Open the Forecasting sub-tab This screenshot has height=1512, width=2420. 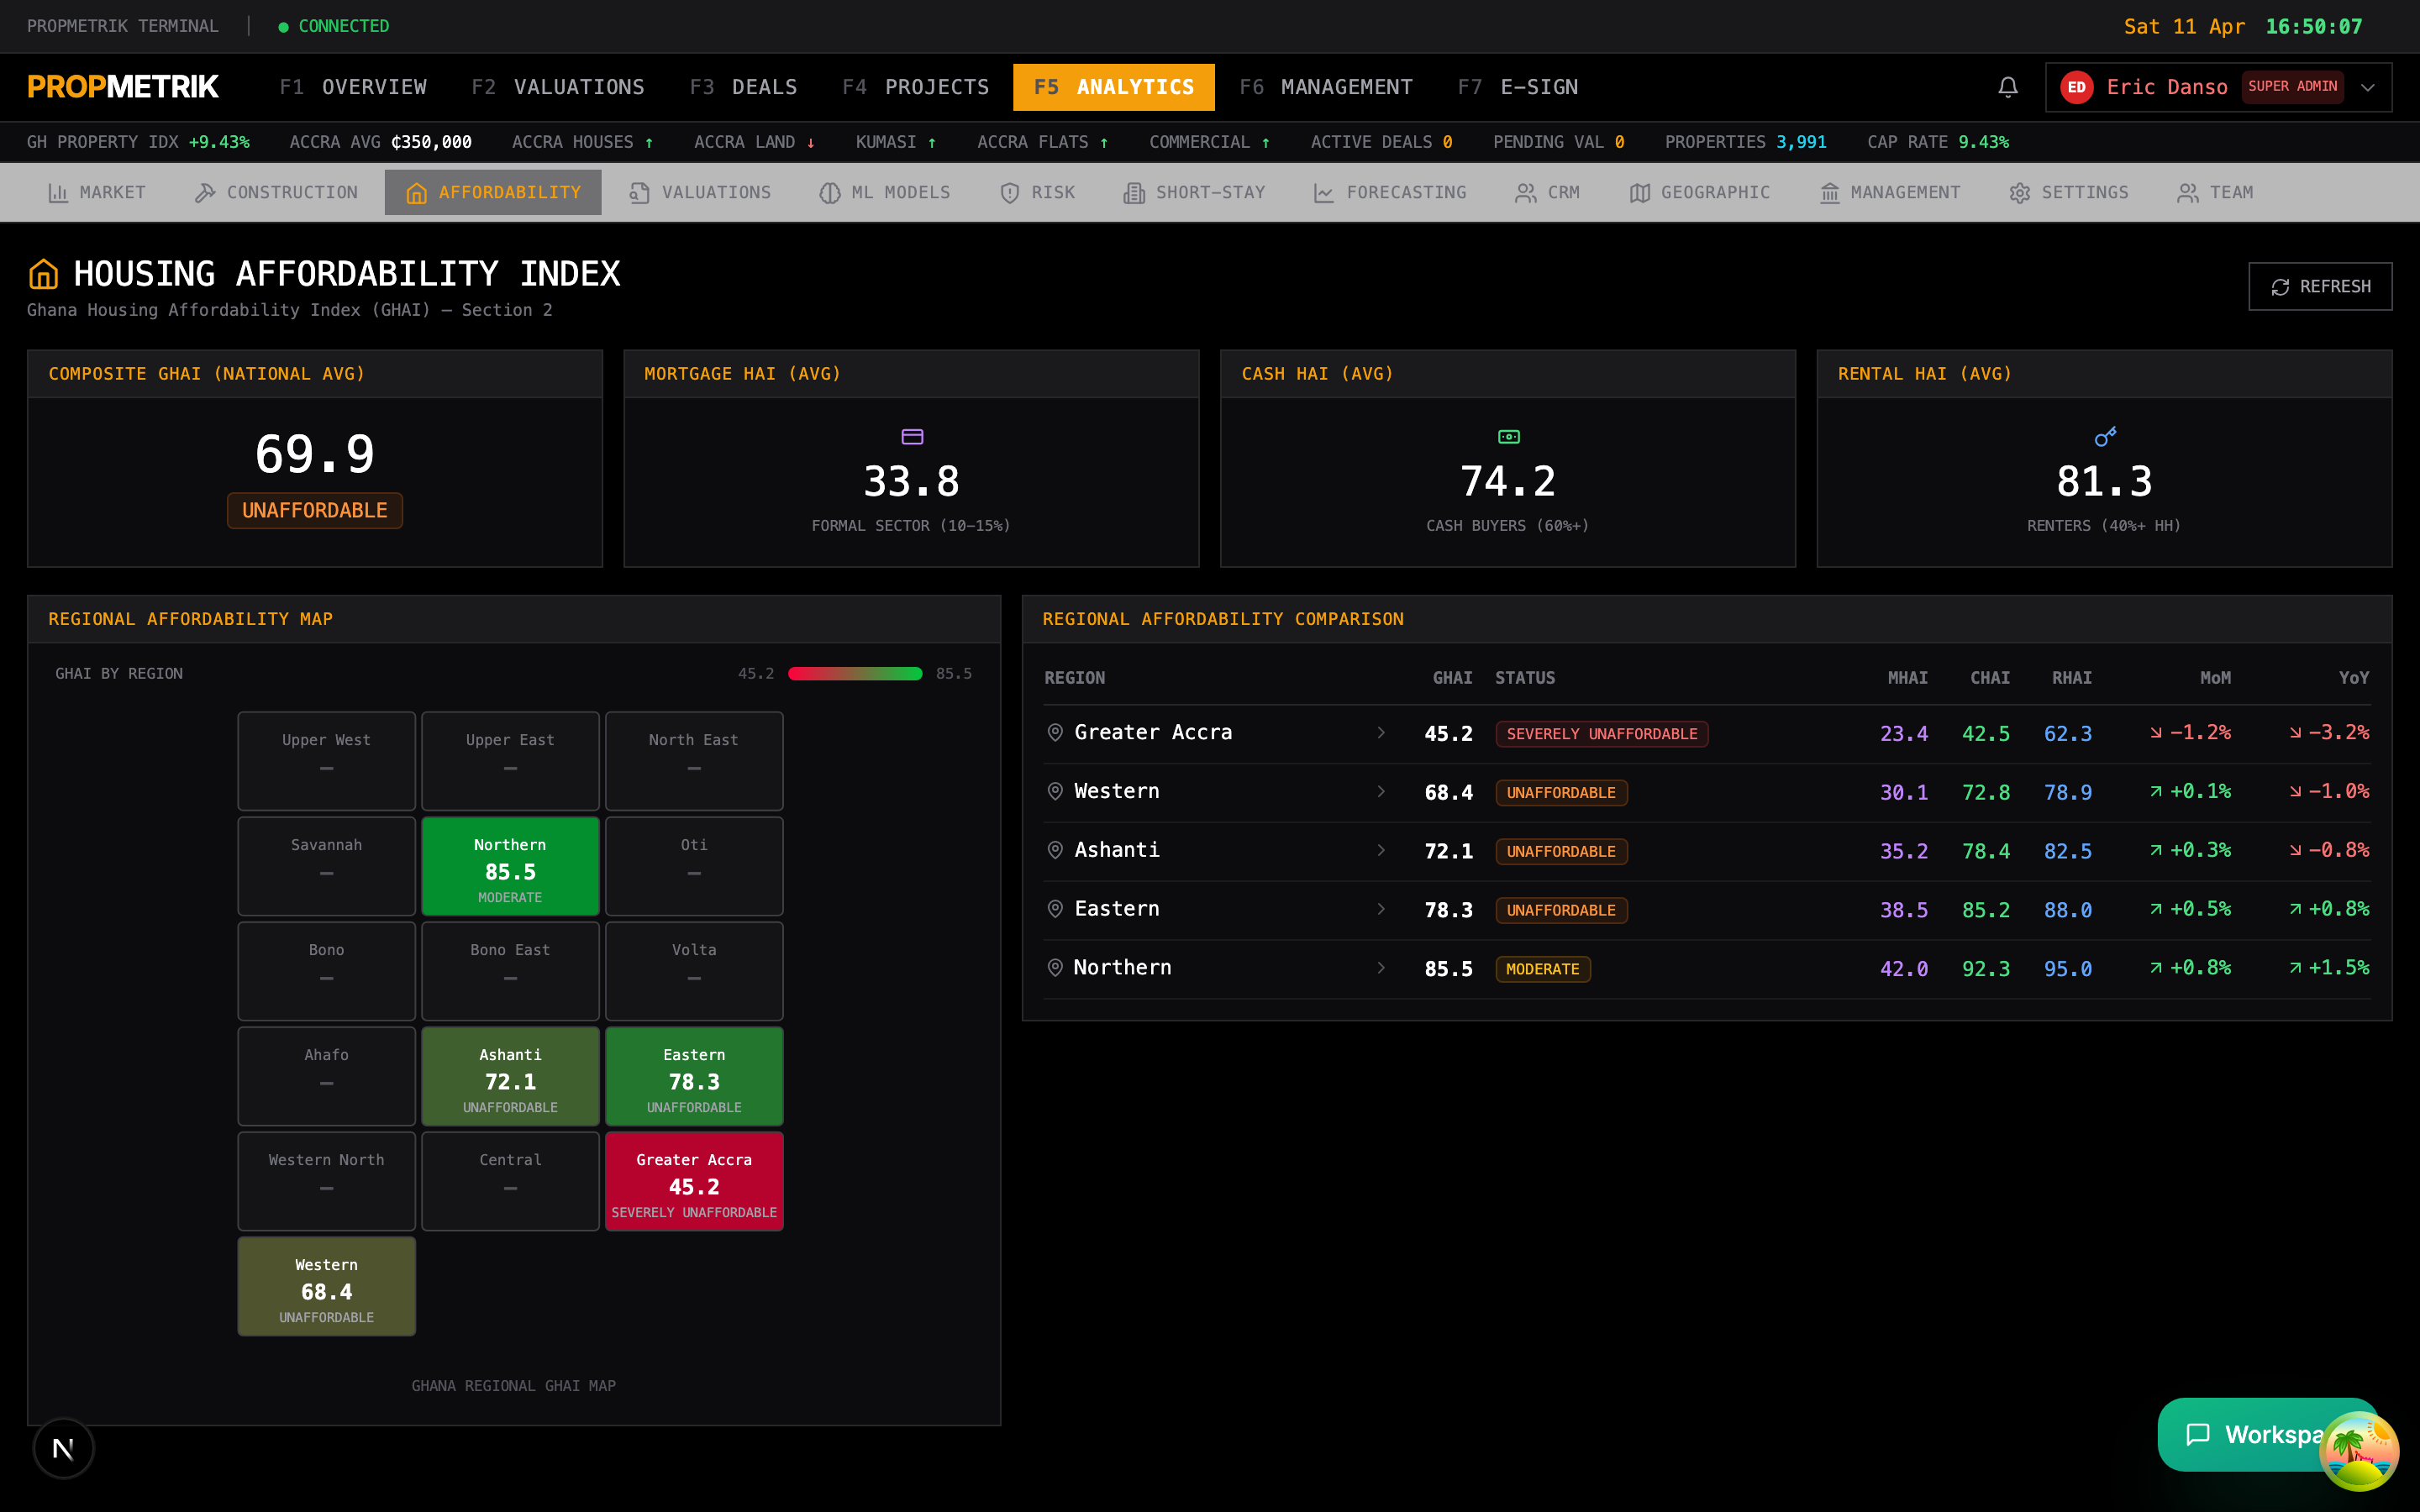pyautogui.click(x=1389, y=192)
